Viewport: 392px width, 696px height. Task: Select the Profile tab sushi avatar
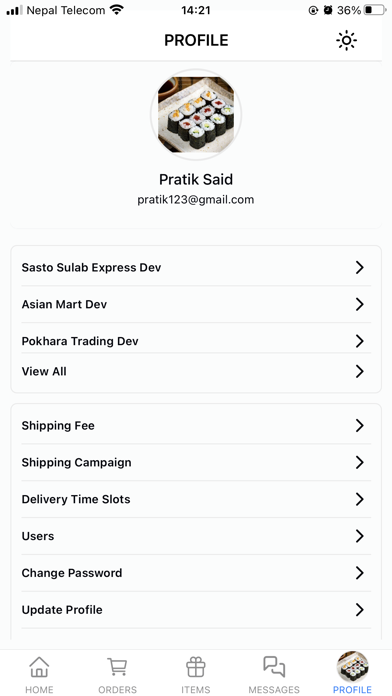[x=352, y=667]
